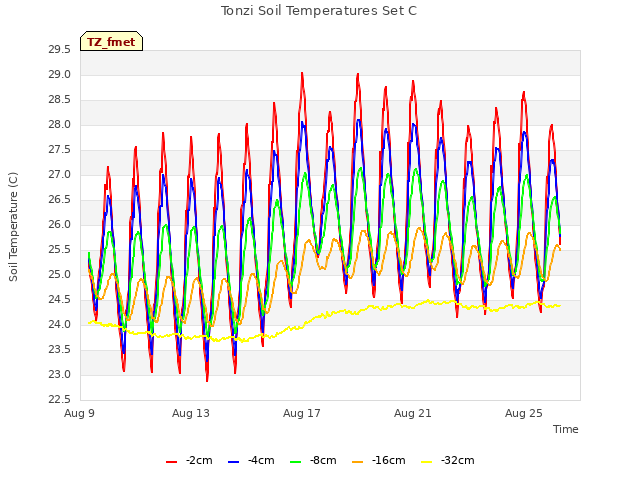Click the TZ_fmet annotation box
640x480 pixels.
point(111,41)
